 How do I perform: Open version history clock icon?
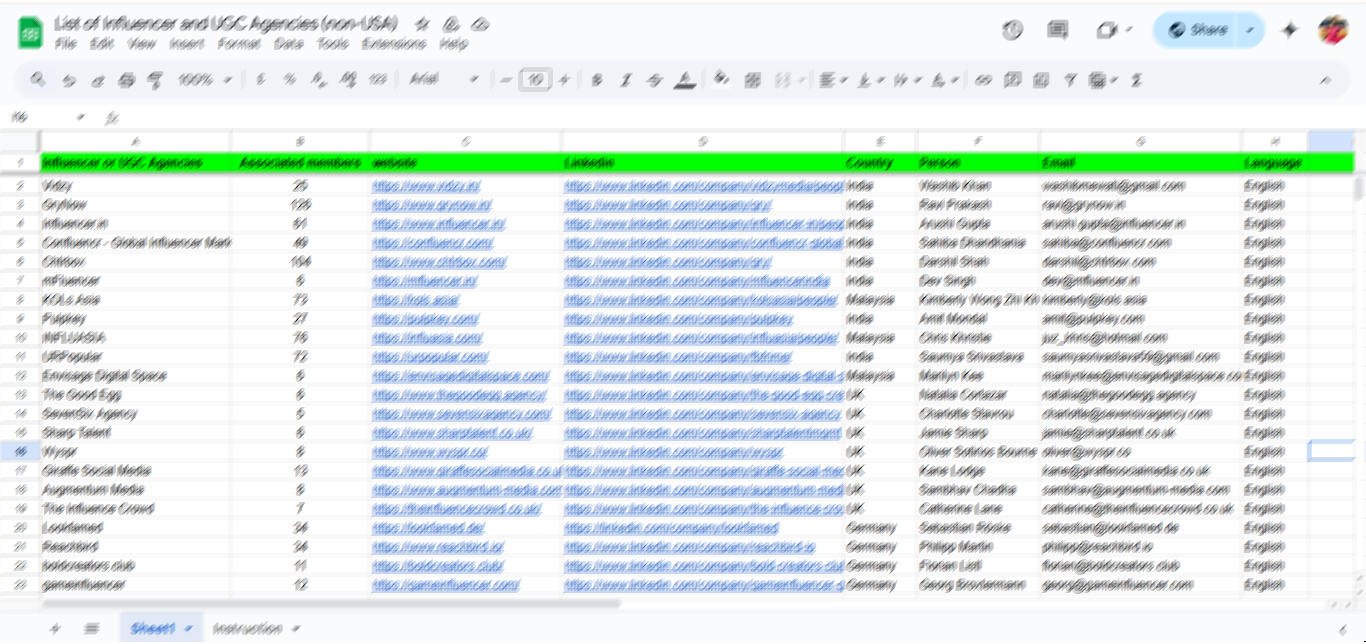[x=1012, y=30]
